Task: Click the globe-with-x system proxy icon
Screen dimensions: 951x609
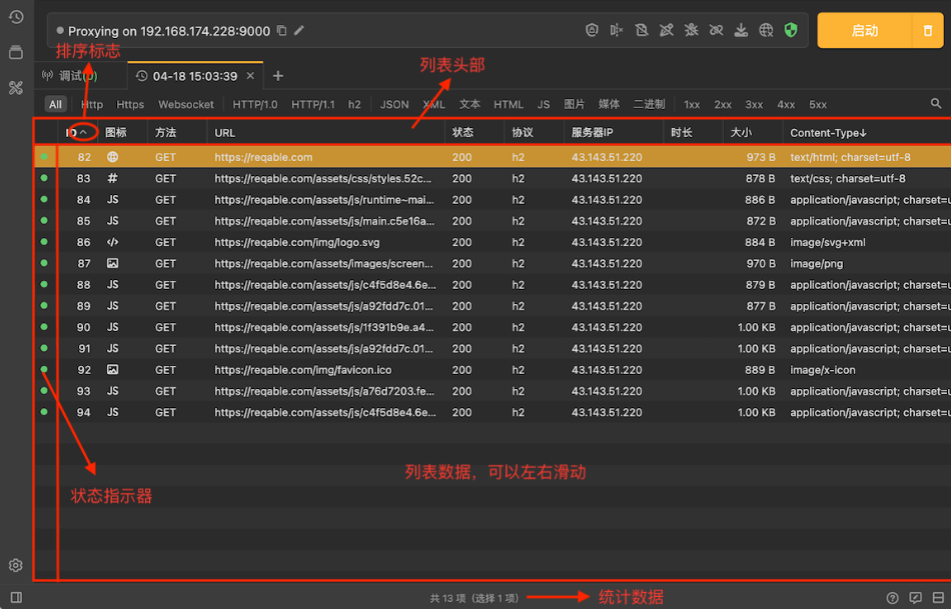Action: pos(766,30)
